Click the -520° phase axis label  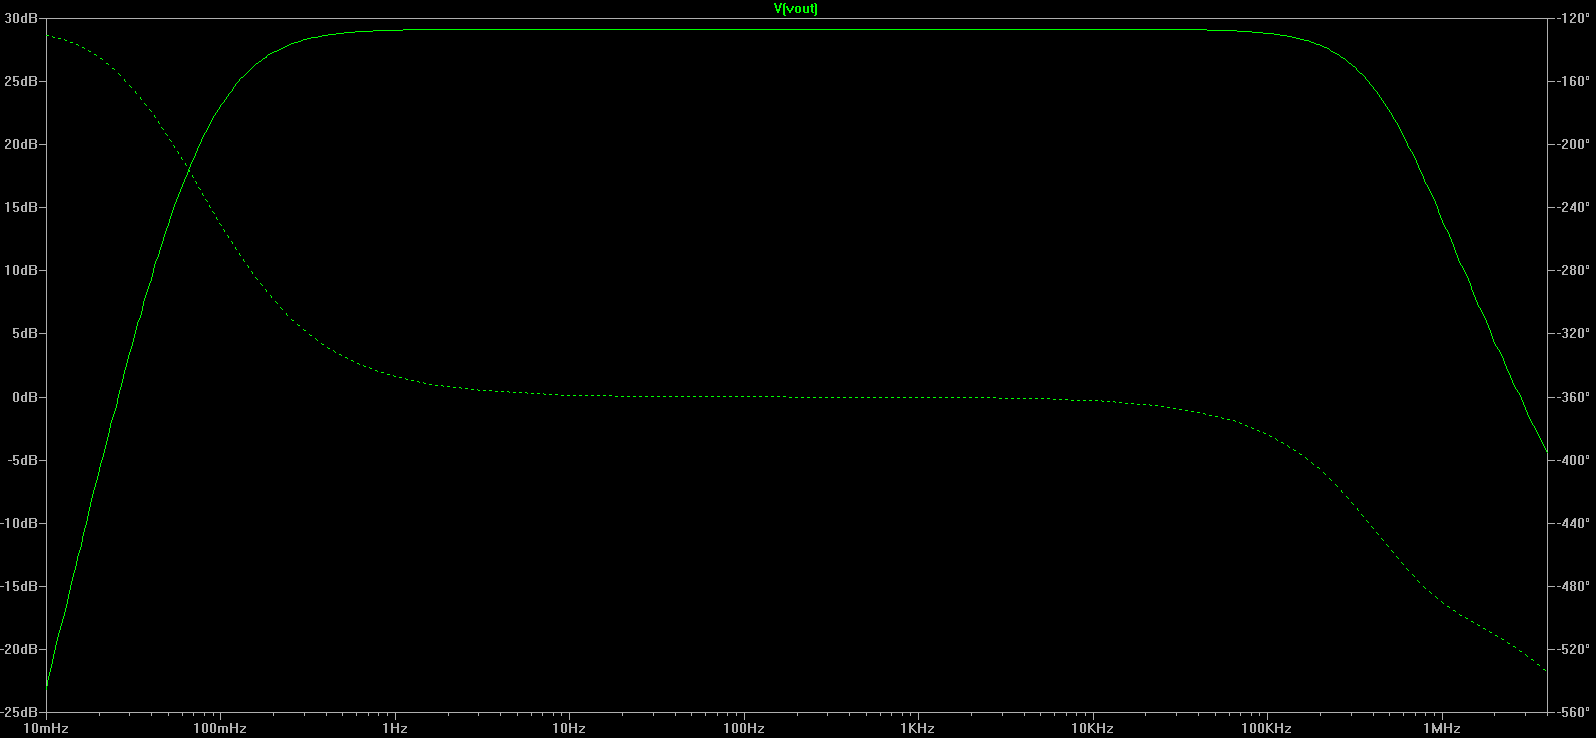pos(1574,649)
